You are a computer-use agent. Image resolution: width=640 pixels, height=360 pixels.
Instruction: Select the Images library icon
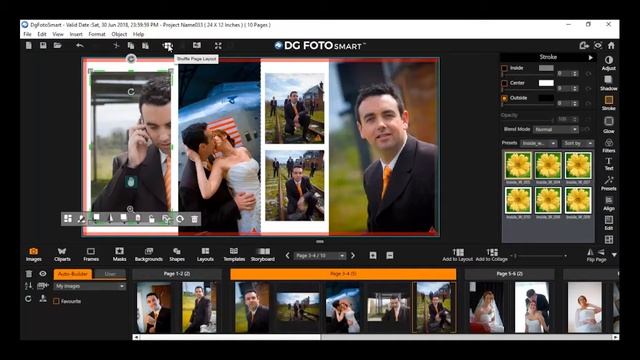(x=33, y=254)
